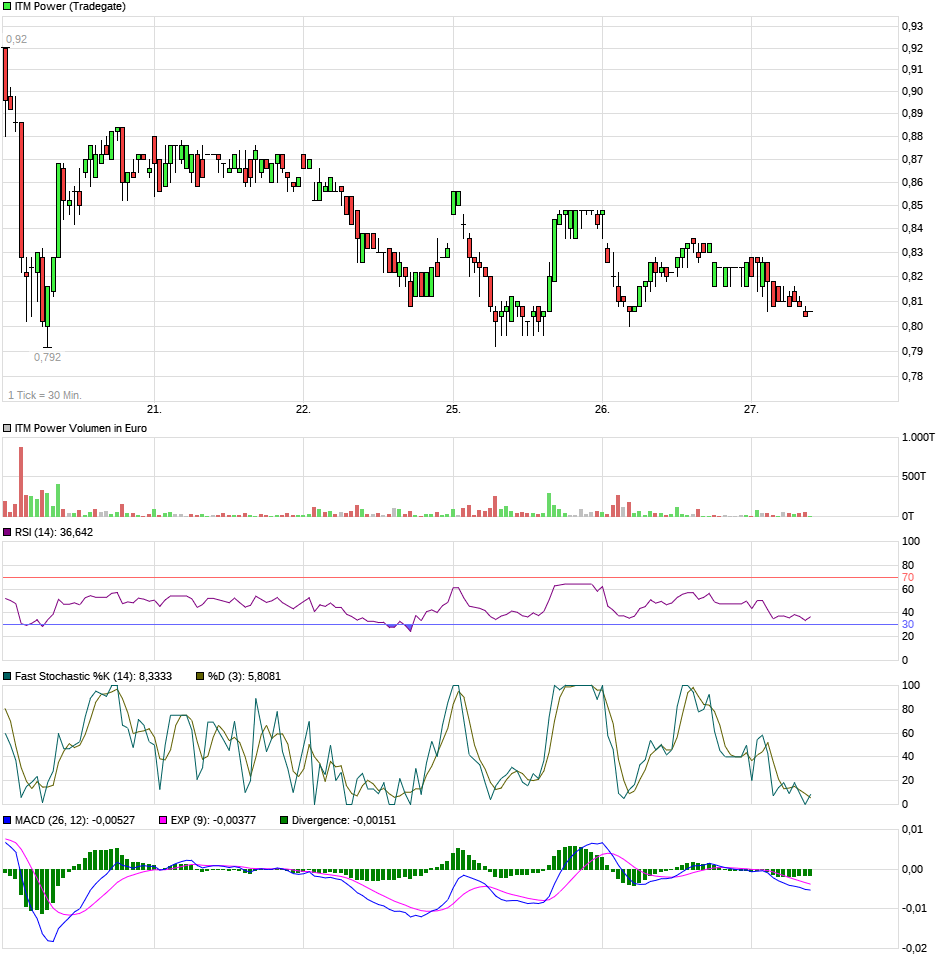The height and width of the screenshot is (958, 940).
Task: Click the red 70 level line in RSI panel
Action: coord(450,578)
